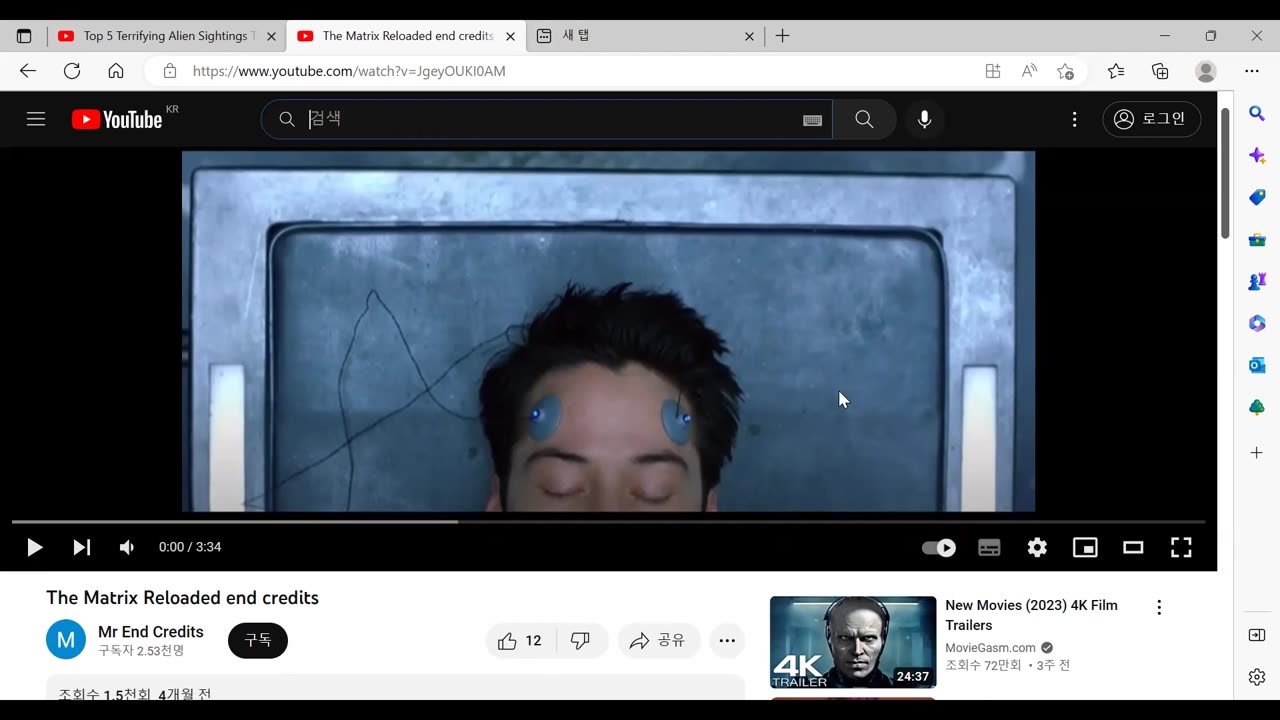Screen dimensions: 1280x720
Task: Go back to previous page
Action: point(28,71)
